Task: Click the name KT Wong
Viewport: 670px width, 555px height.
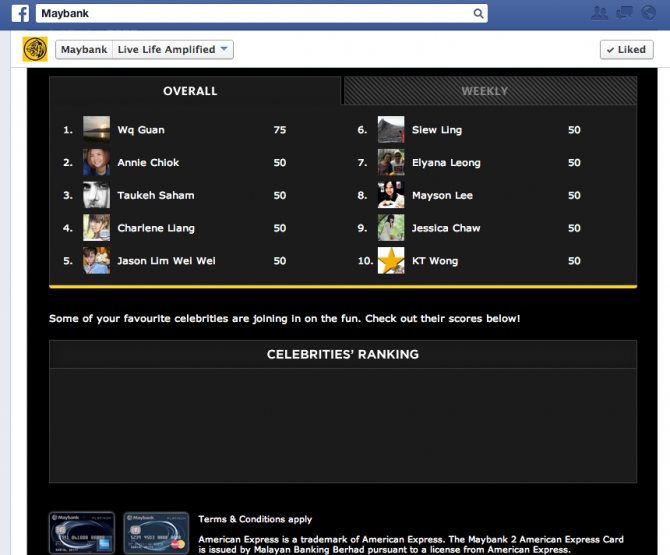Action: pyautogui.click(x=435, y=261)
